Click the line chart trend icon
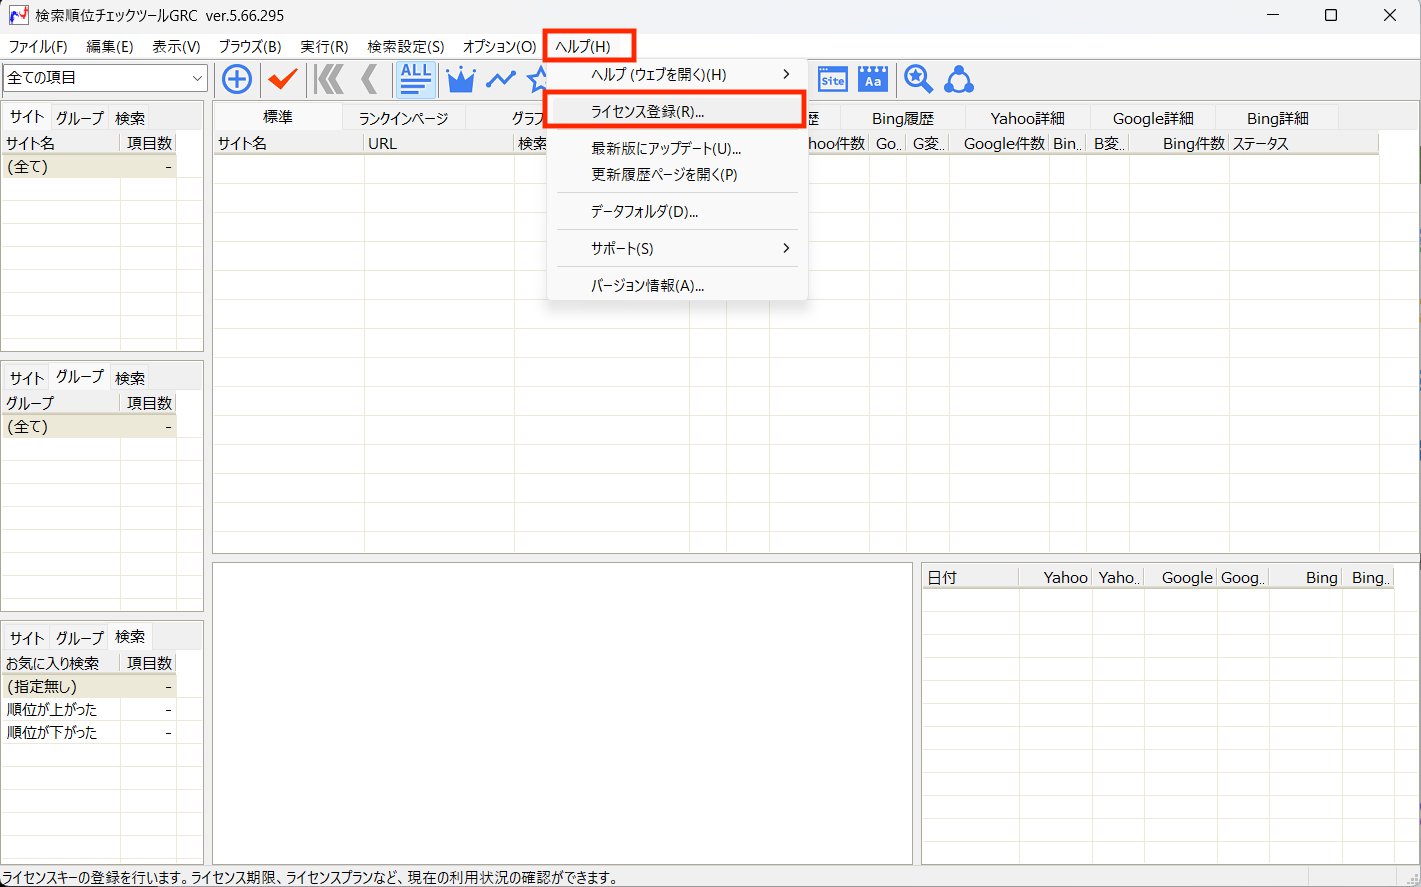 point(501,79)
